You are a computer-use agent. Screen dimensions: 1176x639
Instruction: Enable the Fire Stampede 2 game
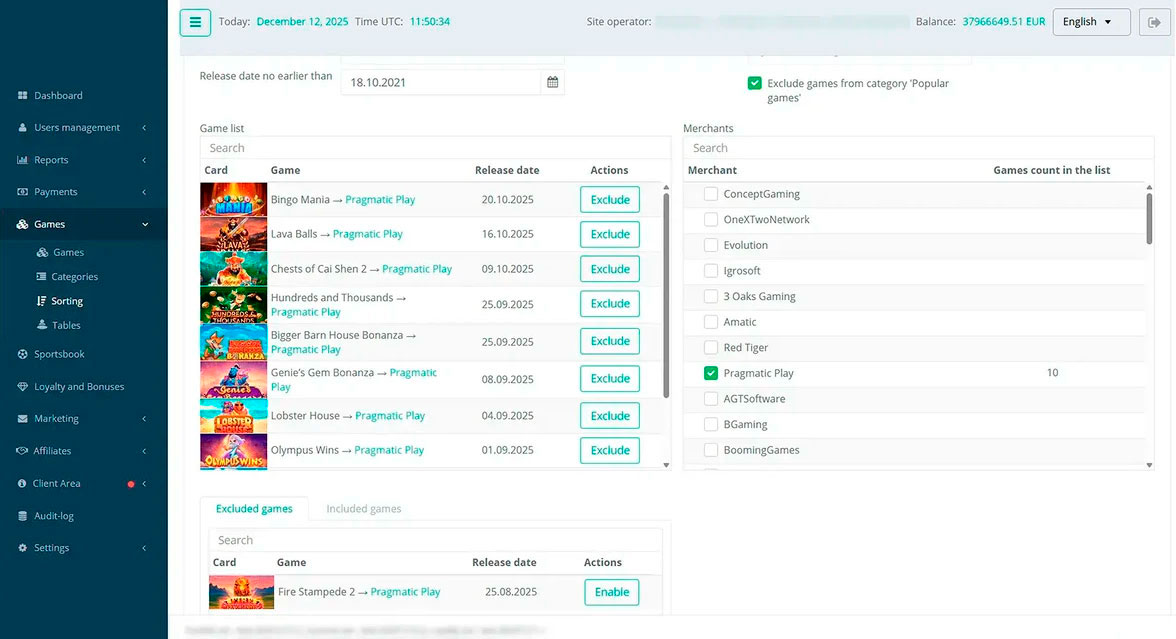point(612,592)
